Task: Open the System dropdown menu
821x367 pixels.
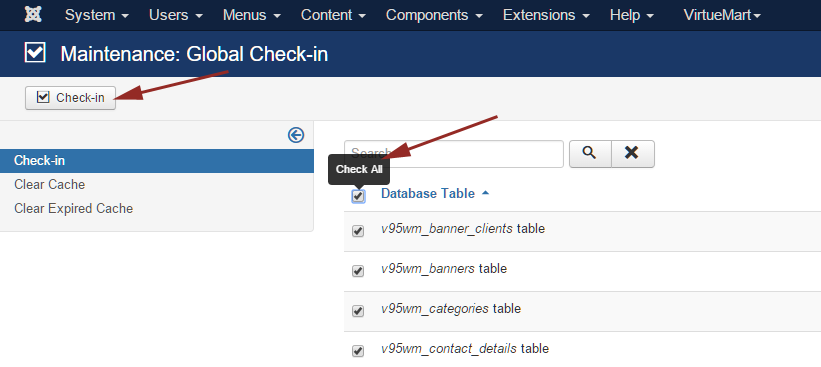Action: point(97,15)
